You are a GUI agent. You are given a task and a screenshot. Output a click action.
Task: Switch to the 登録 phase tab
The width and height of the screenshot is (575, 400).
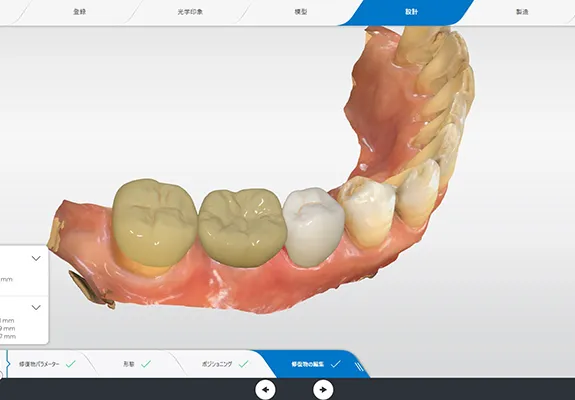point(80,12)
